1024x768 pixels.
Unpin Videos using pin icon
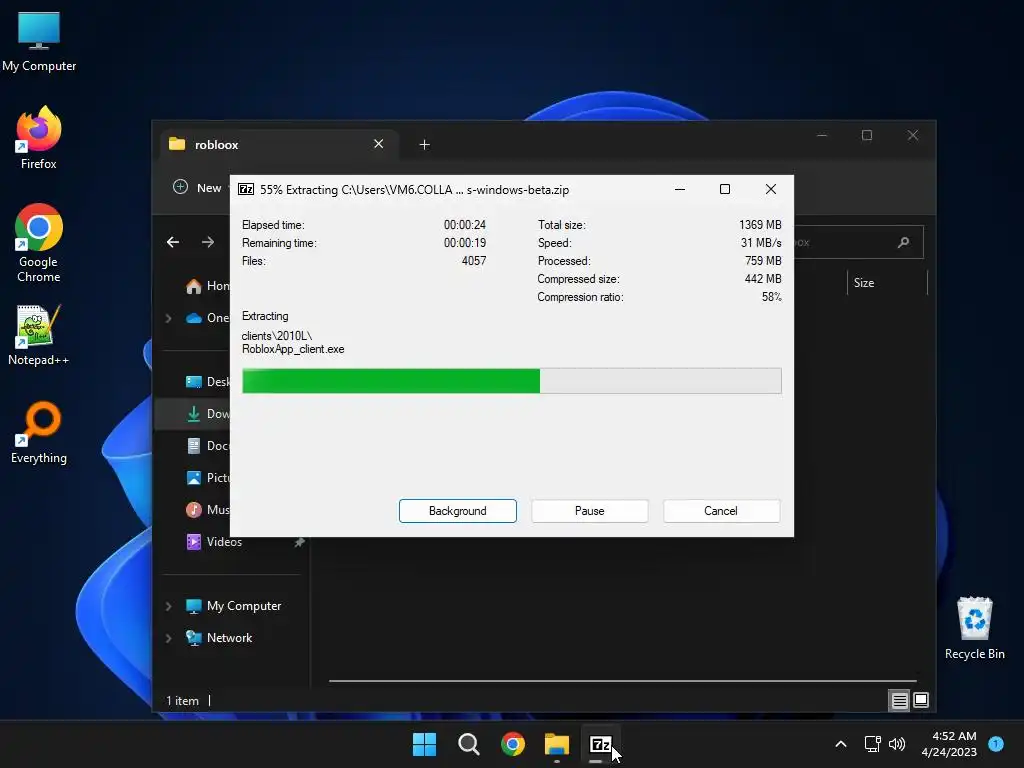(299, 542)
